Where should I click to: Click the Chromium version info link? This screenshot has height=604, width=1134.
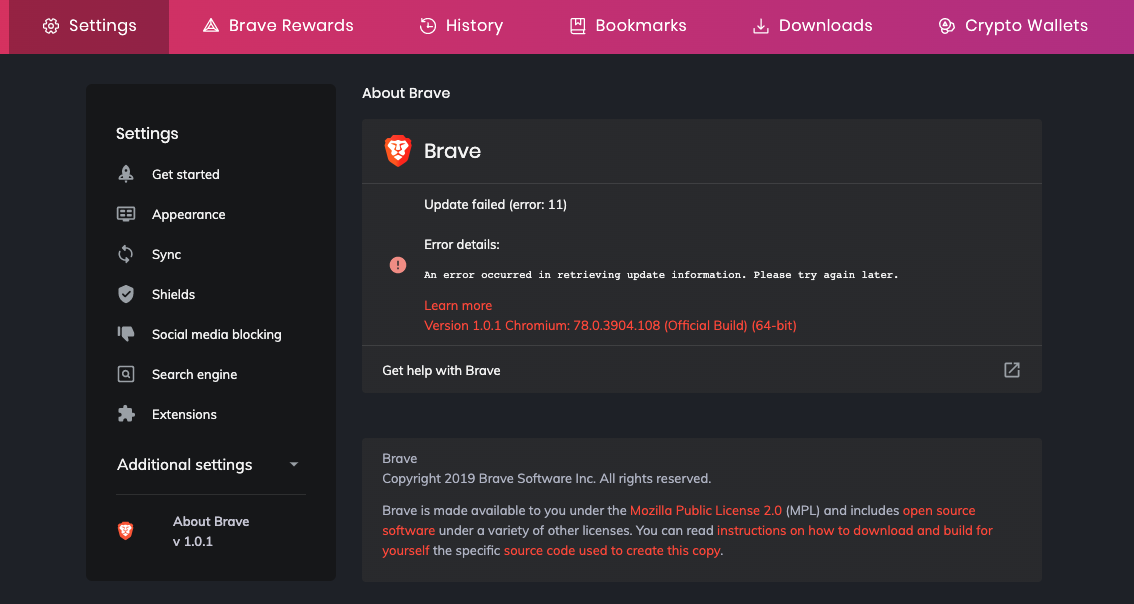[610, 325]
